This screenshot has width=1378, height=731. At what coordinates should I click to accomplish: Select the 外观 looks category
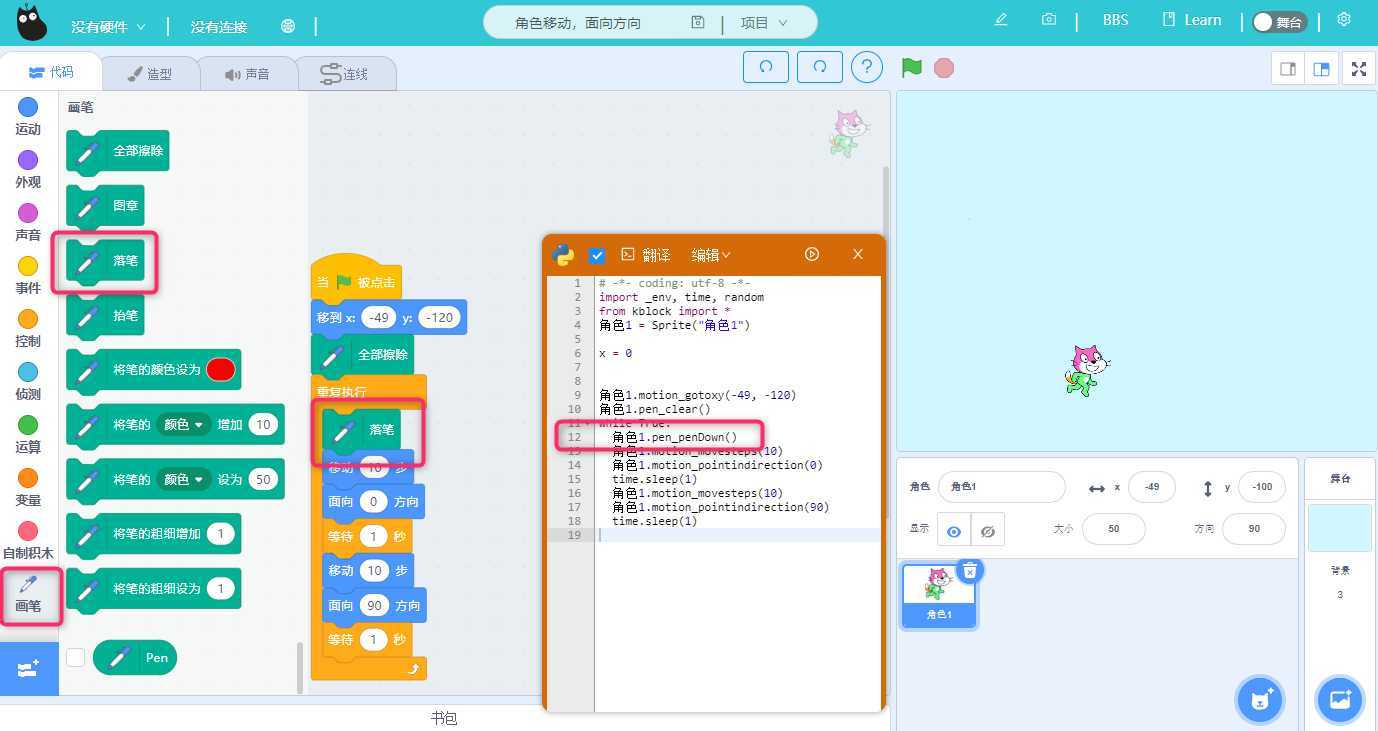point(28,170)
